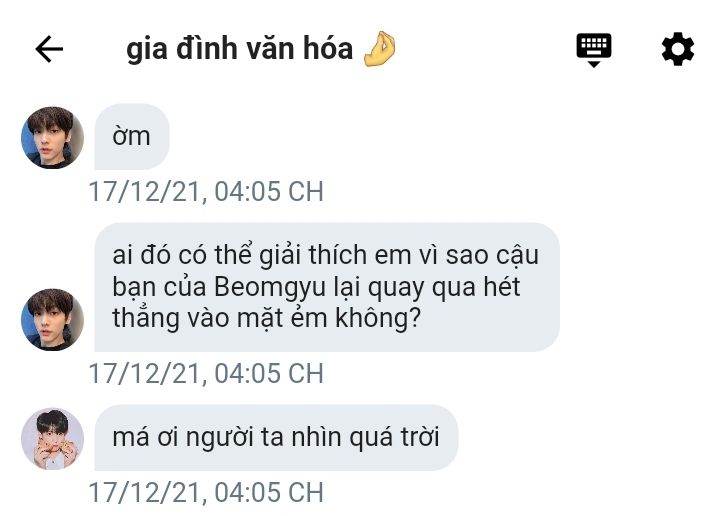Open the avatar beside the "ờm" message
The image size is (720, 516).
(52, 138)
